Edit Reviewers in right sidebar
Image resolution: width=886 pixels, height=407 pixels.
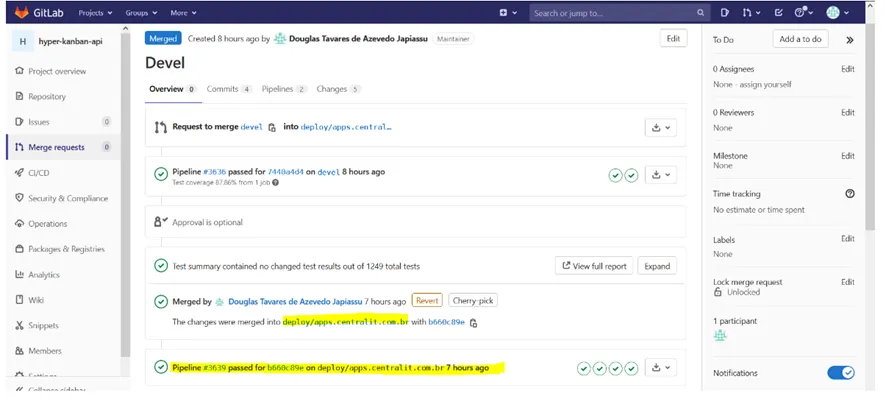848,113
